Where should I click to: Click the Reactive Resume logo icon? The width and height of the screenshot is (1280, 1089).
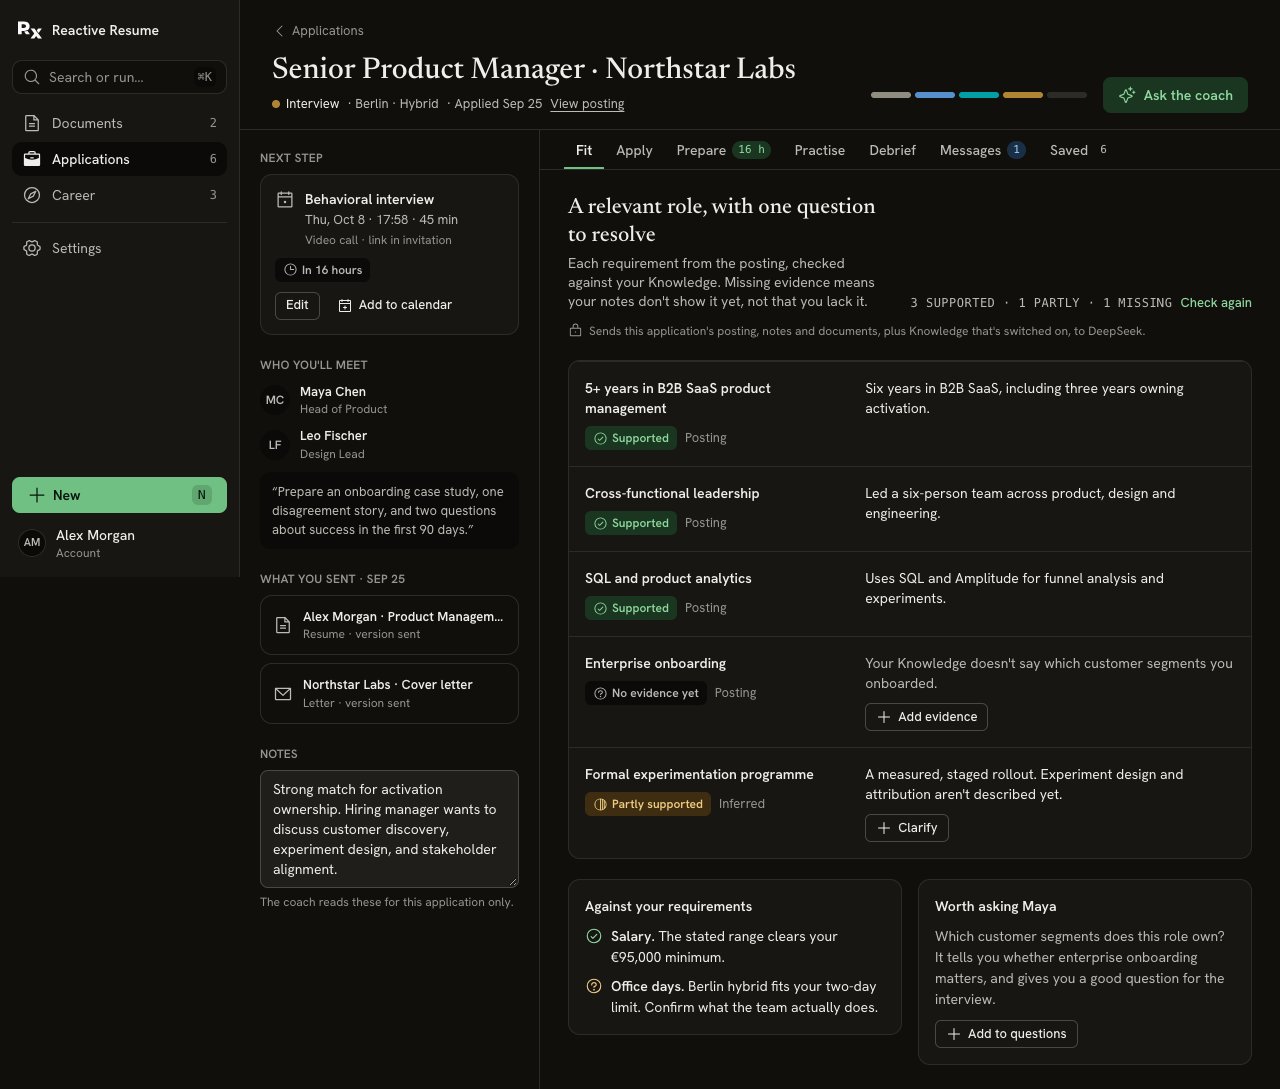tap(30, 30)
